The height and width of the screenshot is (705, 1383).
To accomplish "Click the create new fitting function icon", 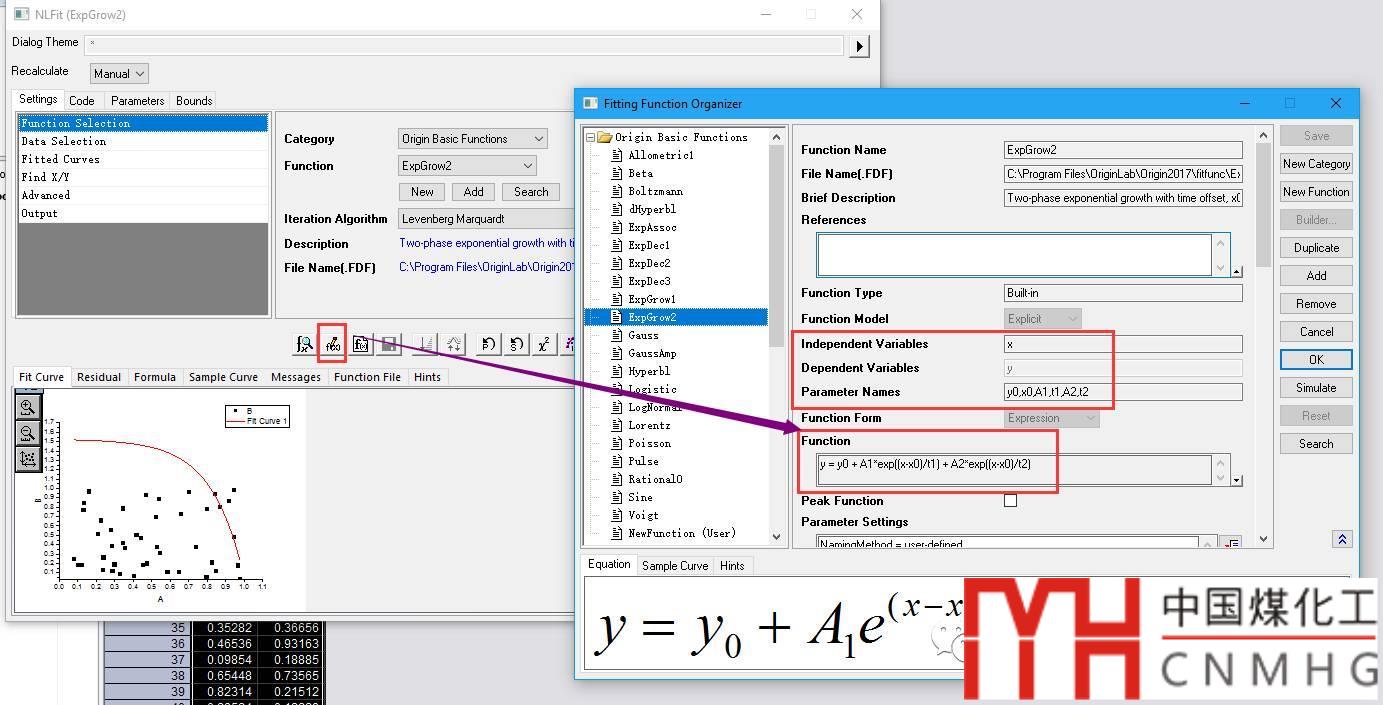I will (x=361, y=344).
